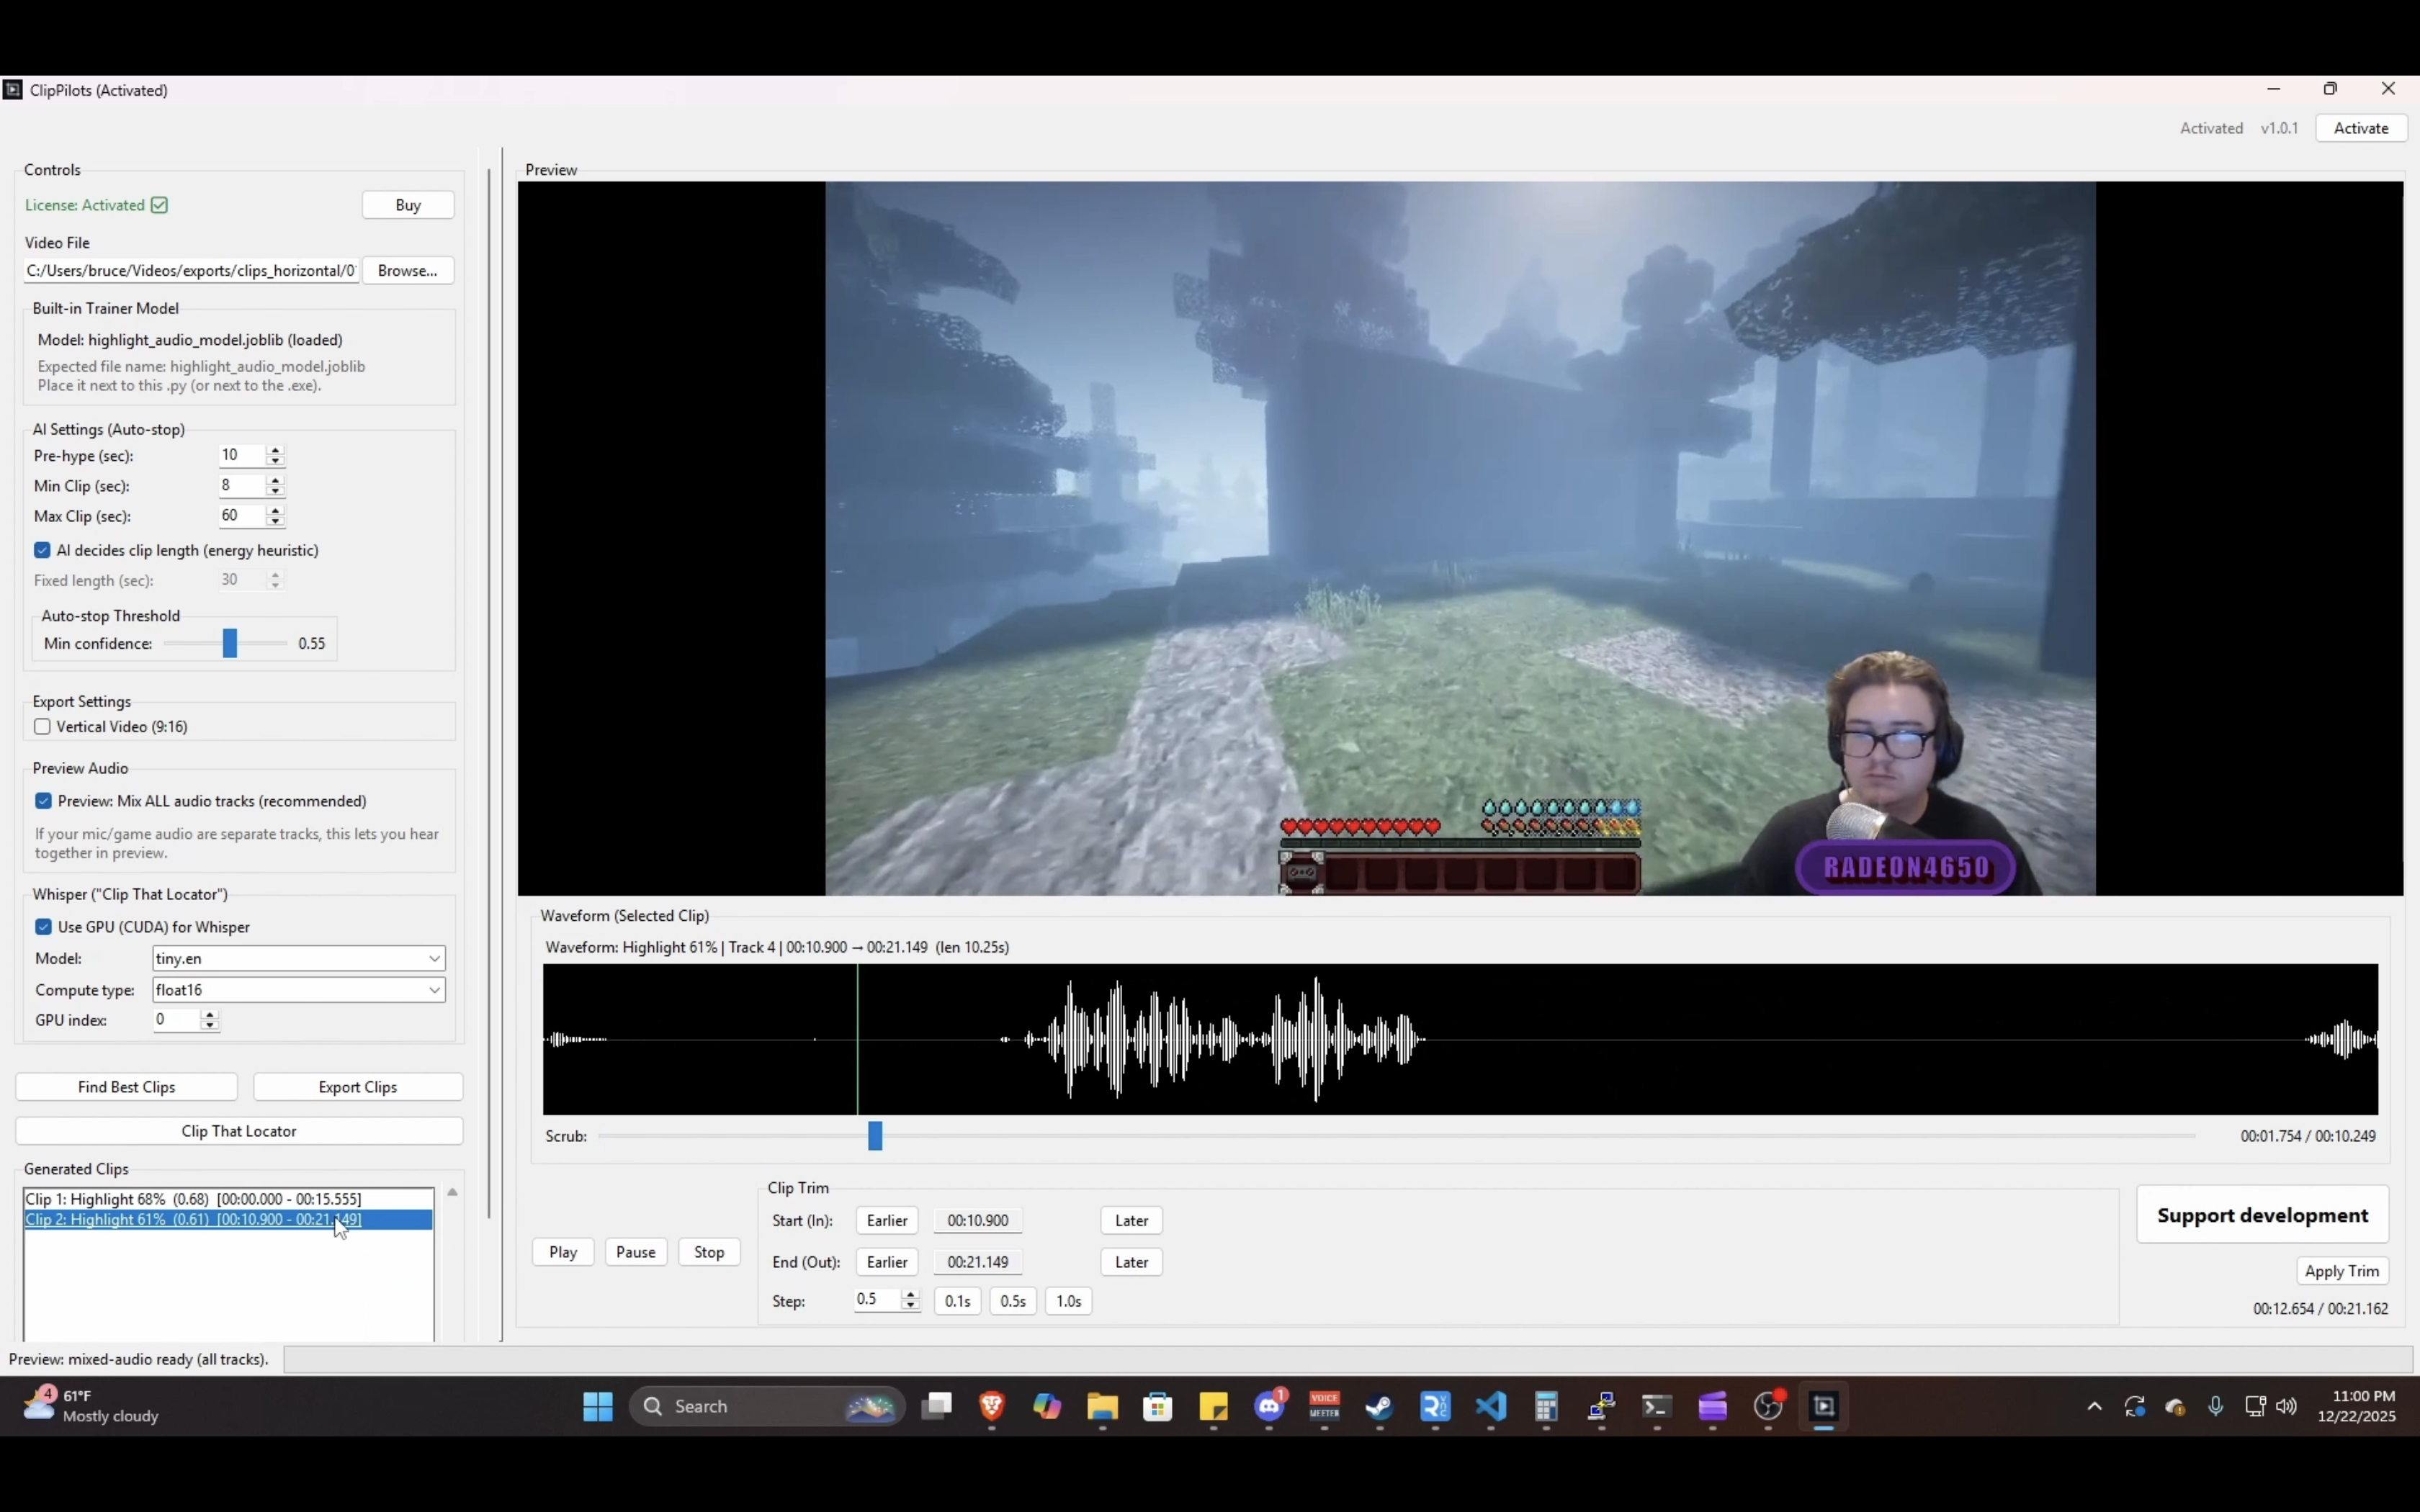Click the ClipPilots taskbar icon
This screenshot has height=1512, width=2420.
tap(1824, 1407)
